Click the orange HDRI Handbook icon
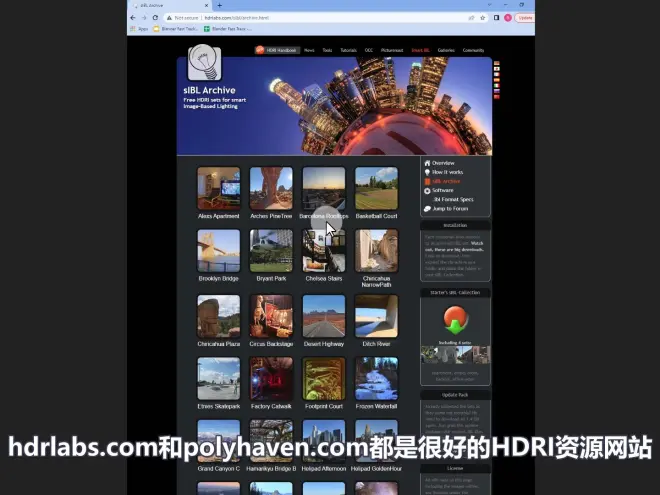Screen dimensions: 660x495 pyautogui.click(x=260, y=50)
